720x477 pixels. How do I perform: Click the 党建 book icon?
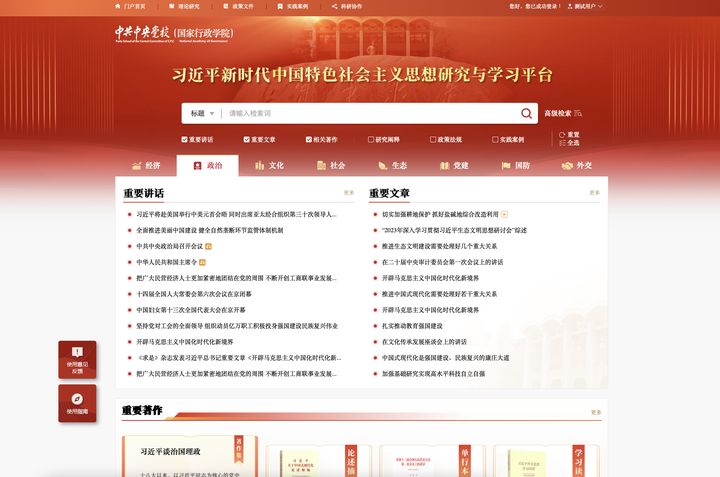[x=444, y=166]
